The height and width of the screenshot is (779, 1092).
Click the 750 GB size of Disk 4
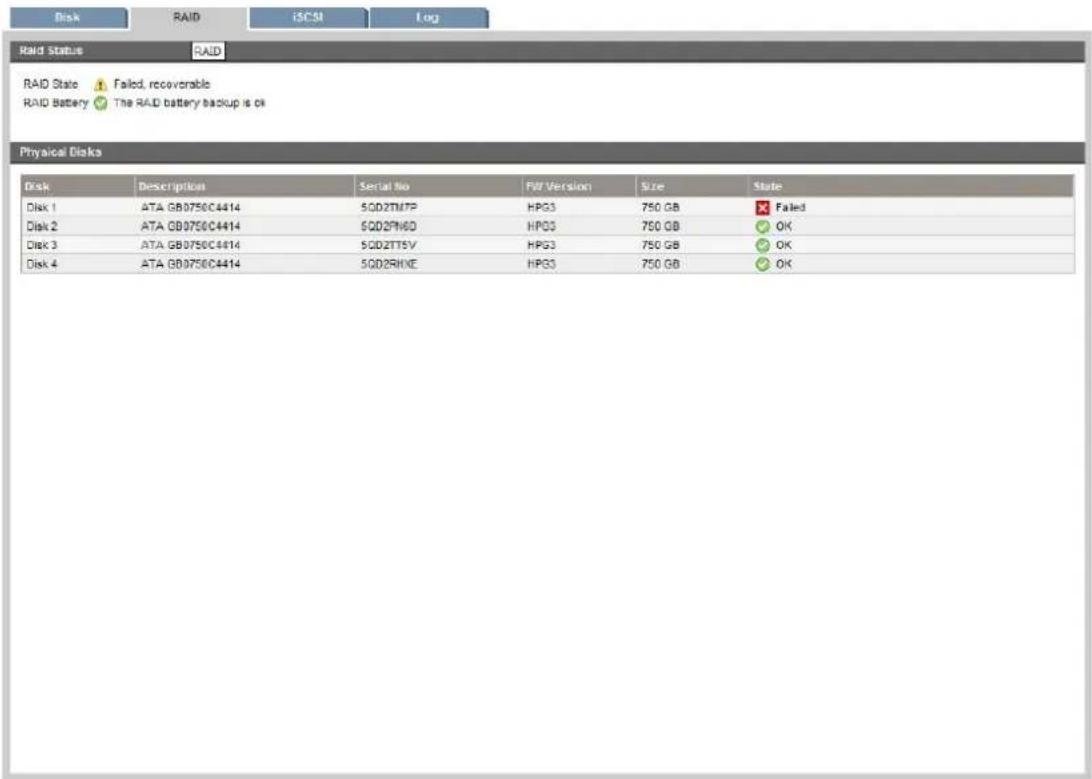(x=660, y=264)
